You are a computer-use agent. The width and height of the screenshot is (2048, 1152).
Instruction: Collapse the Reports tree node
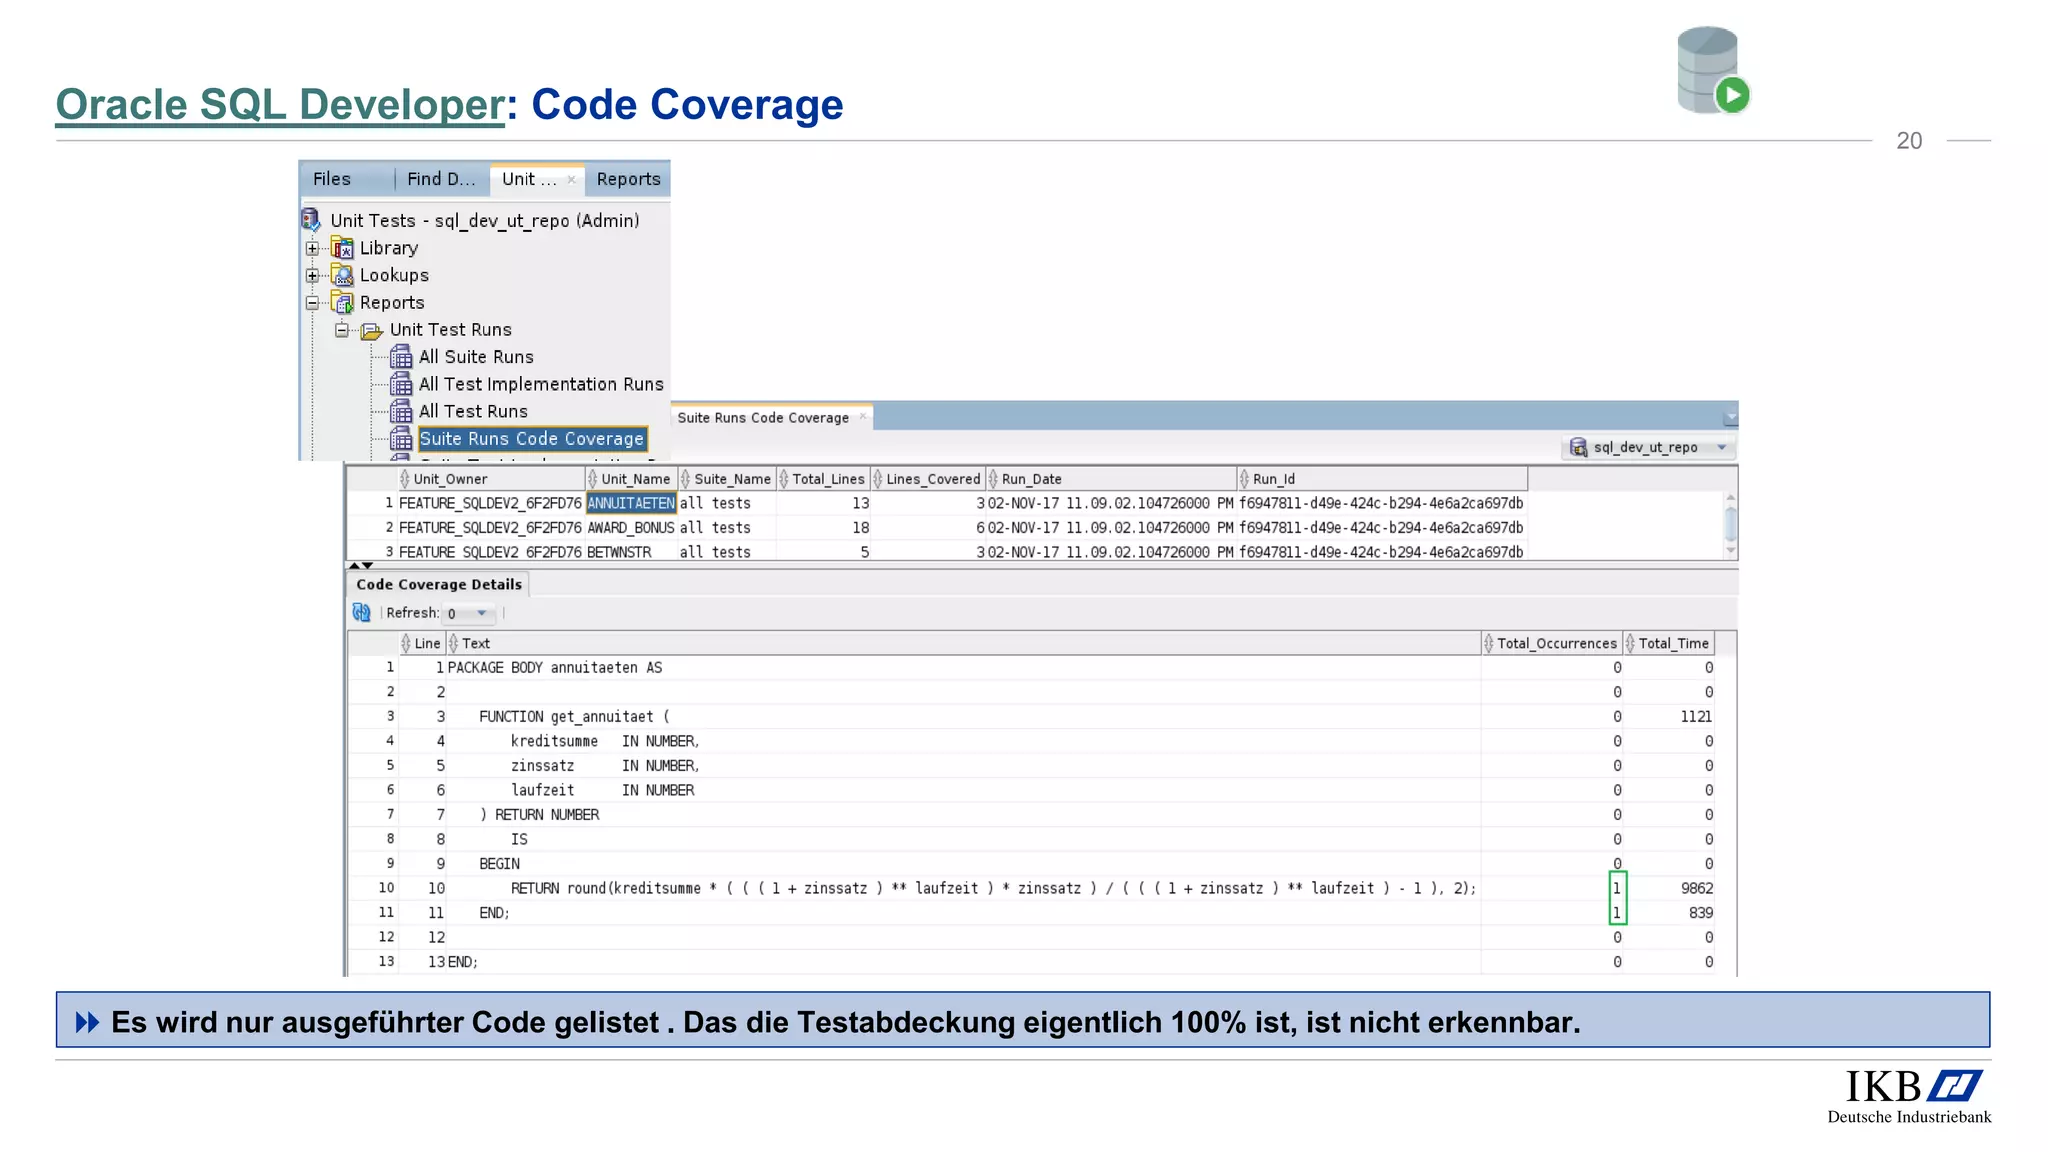point(312,302)
